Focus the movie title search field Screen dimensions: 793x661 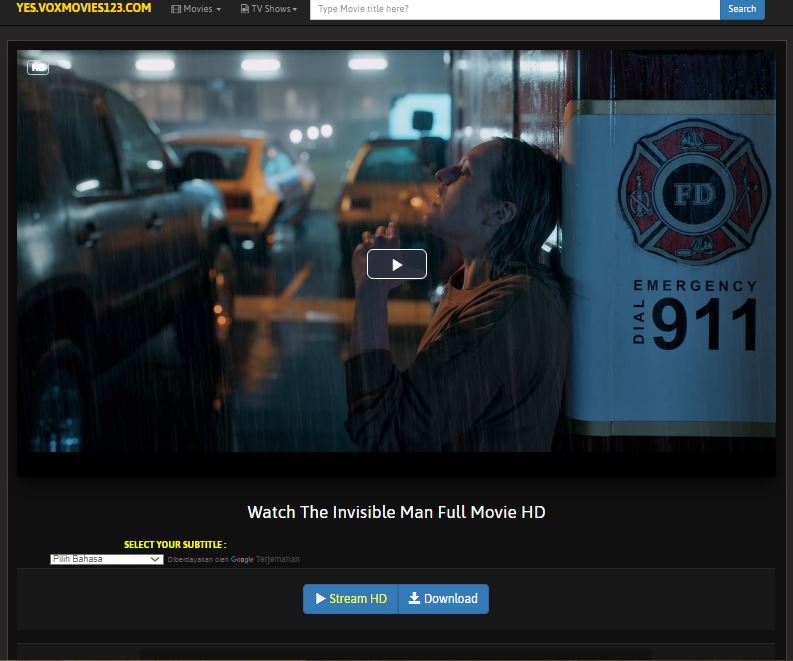(x=514, y=9)
